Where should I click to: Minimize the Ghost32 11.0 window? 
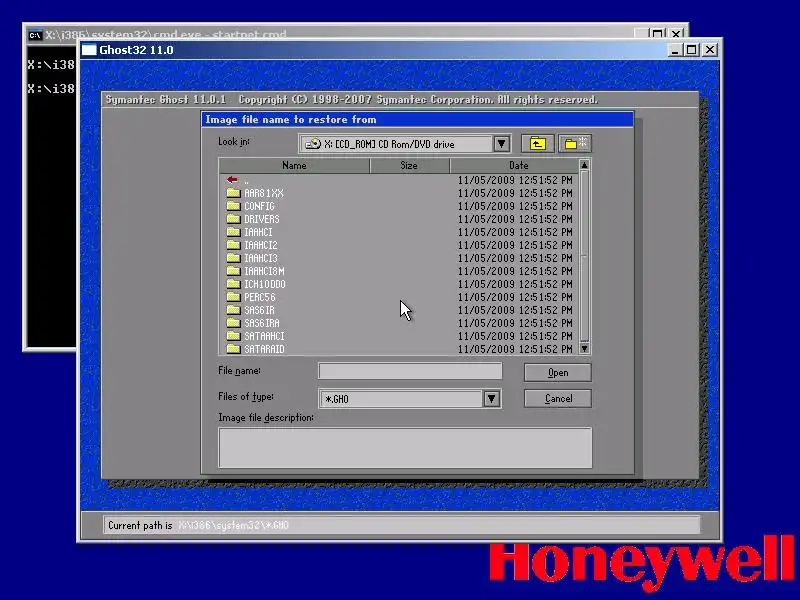pos(675,50)
